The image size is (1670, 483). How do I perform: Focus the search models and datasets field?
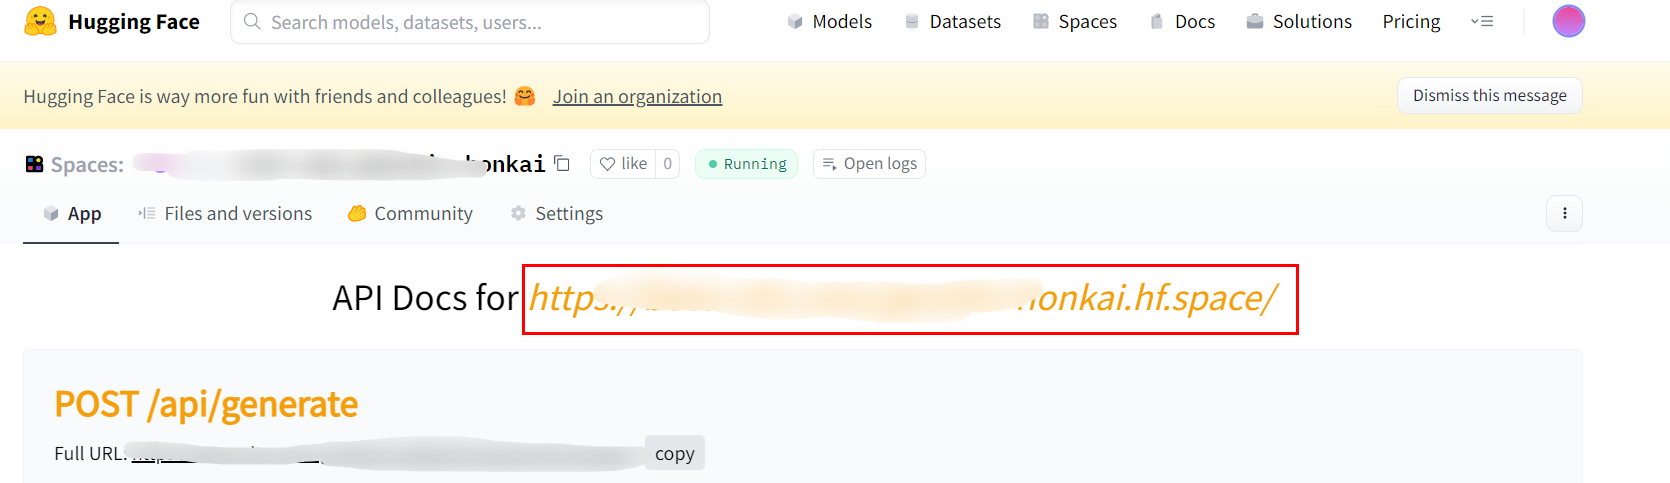pyautogui.click(x=470, y=22)
